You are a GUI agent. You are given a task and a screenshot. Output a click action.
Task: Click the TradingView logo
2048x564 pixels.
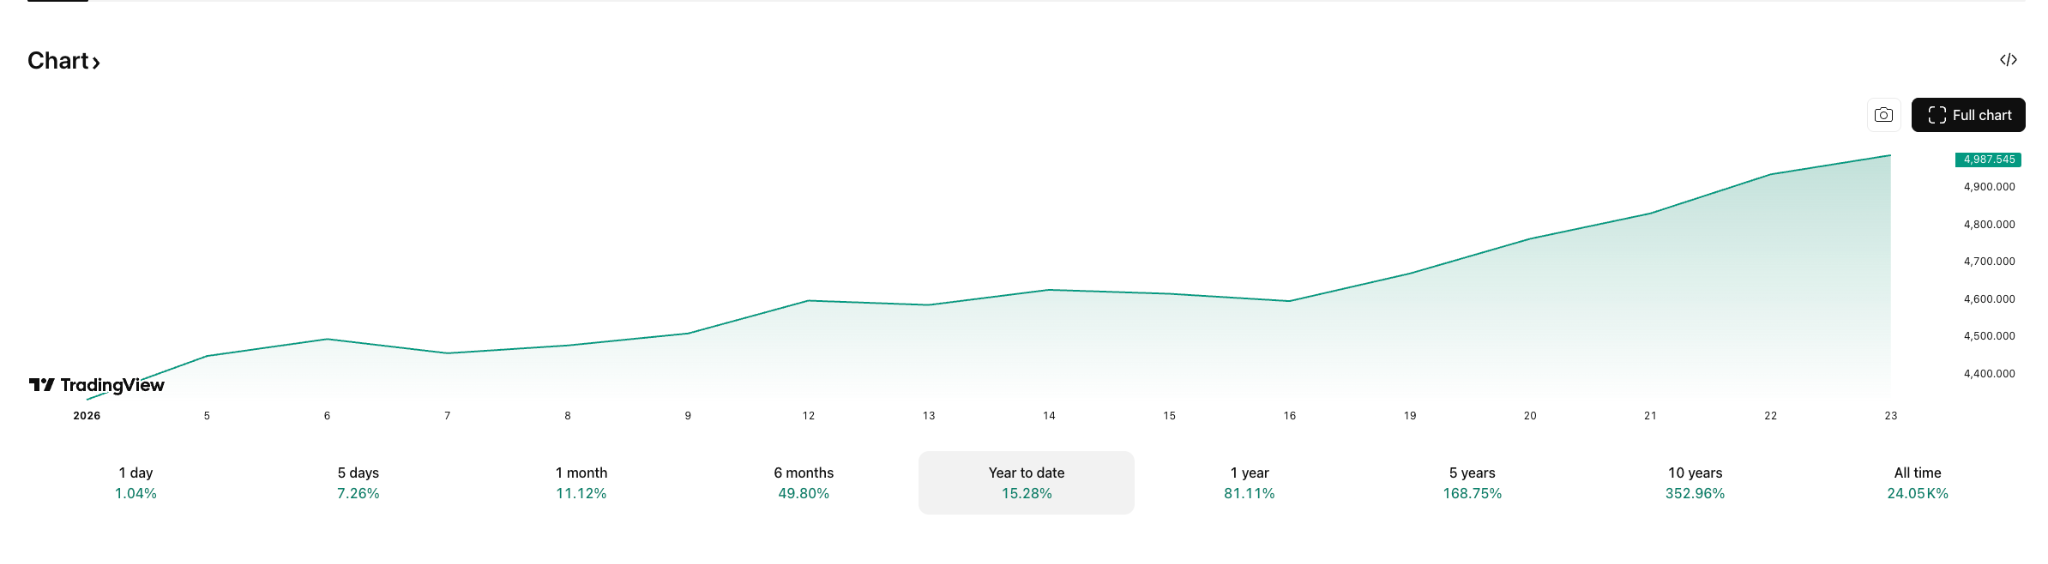[x=97, y=385]
